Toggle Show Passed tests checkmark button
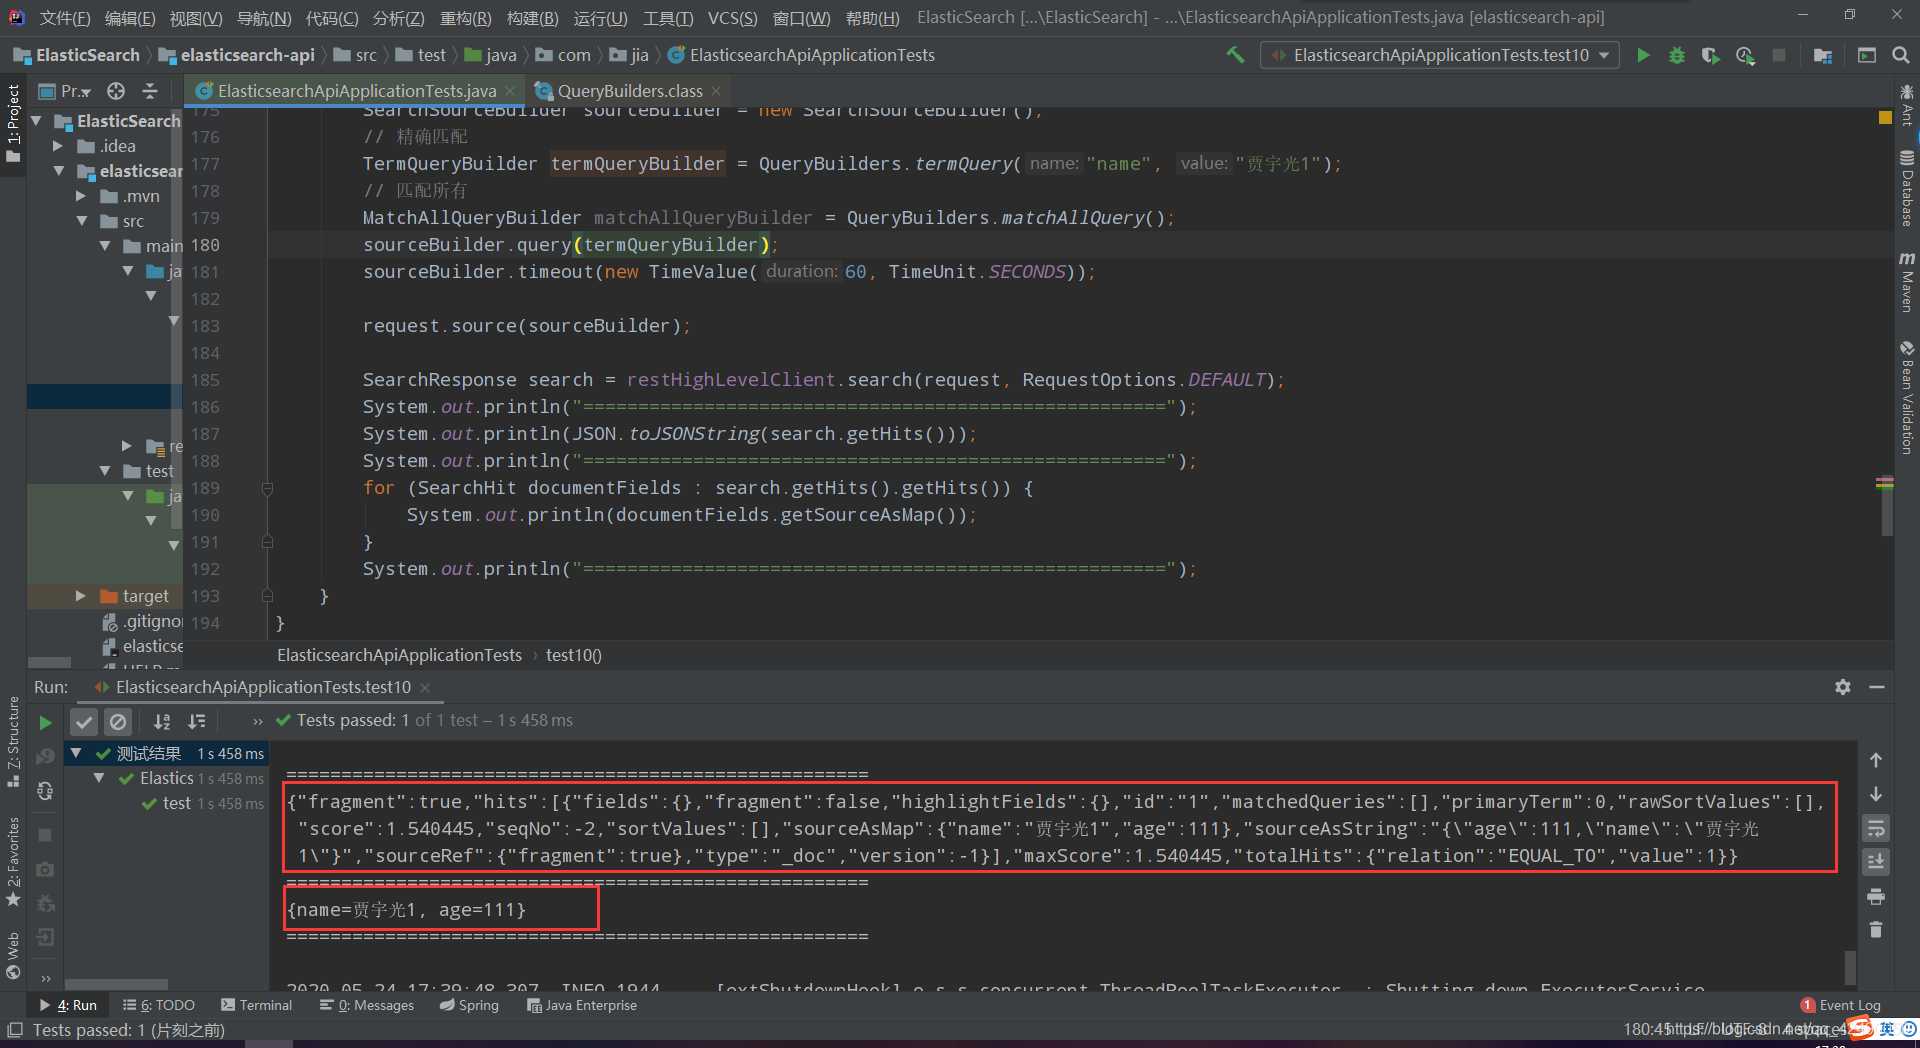Viewport: 1920px width, 1048px height. point(84,721)
